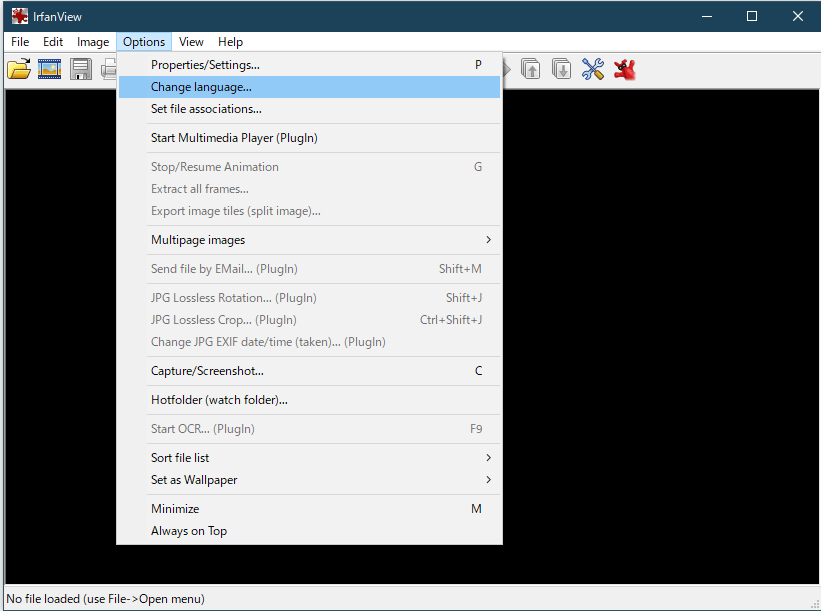Open the Help menu

click(230, 42)
